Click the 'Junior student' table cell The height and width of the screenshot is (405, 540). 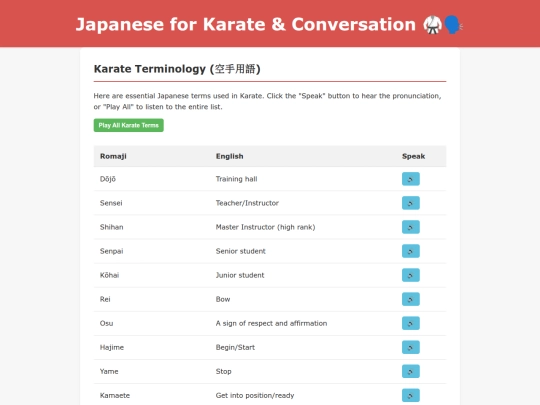[240, 275]
